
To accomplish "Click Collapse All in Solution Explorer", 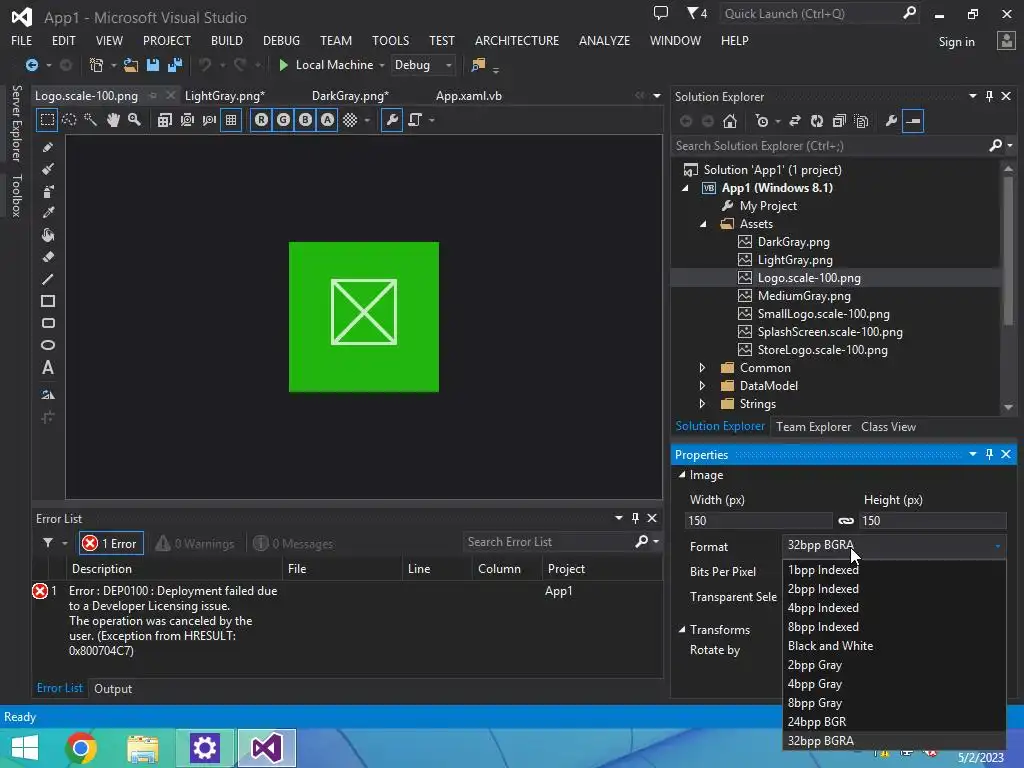I will tap(839, 121).
